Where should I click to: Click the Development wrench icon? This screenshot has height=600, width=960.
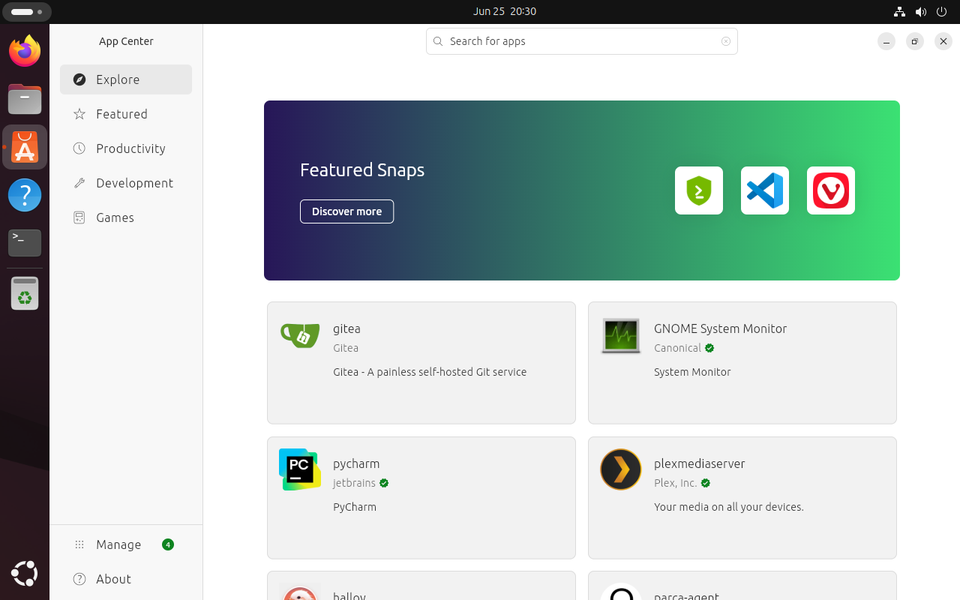click(80, 183)
